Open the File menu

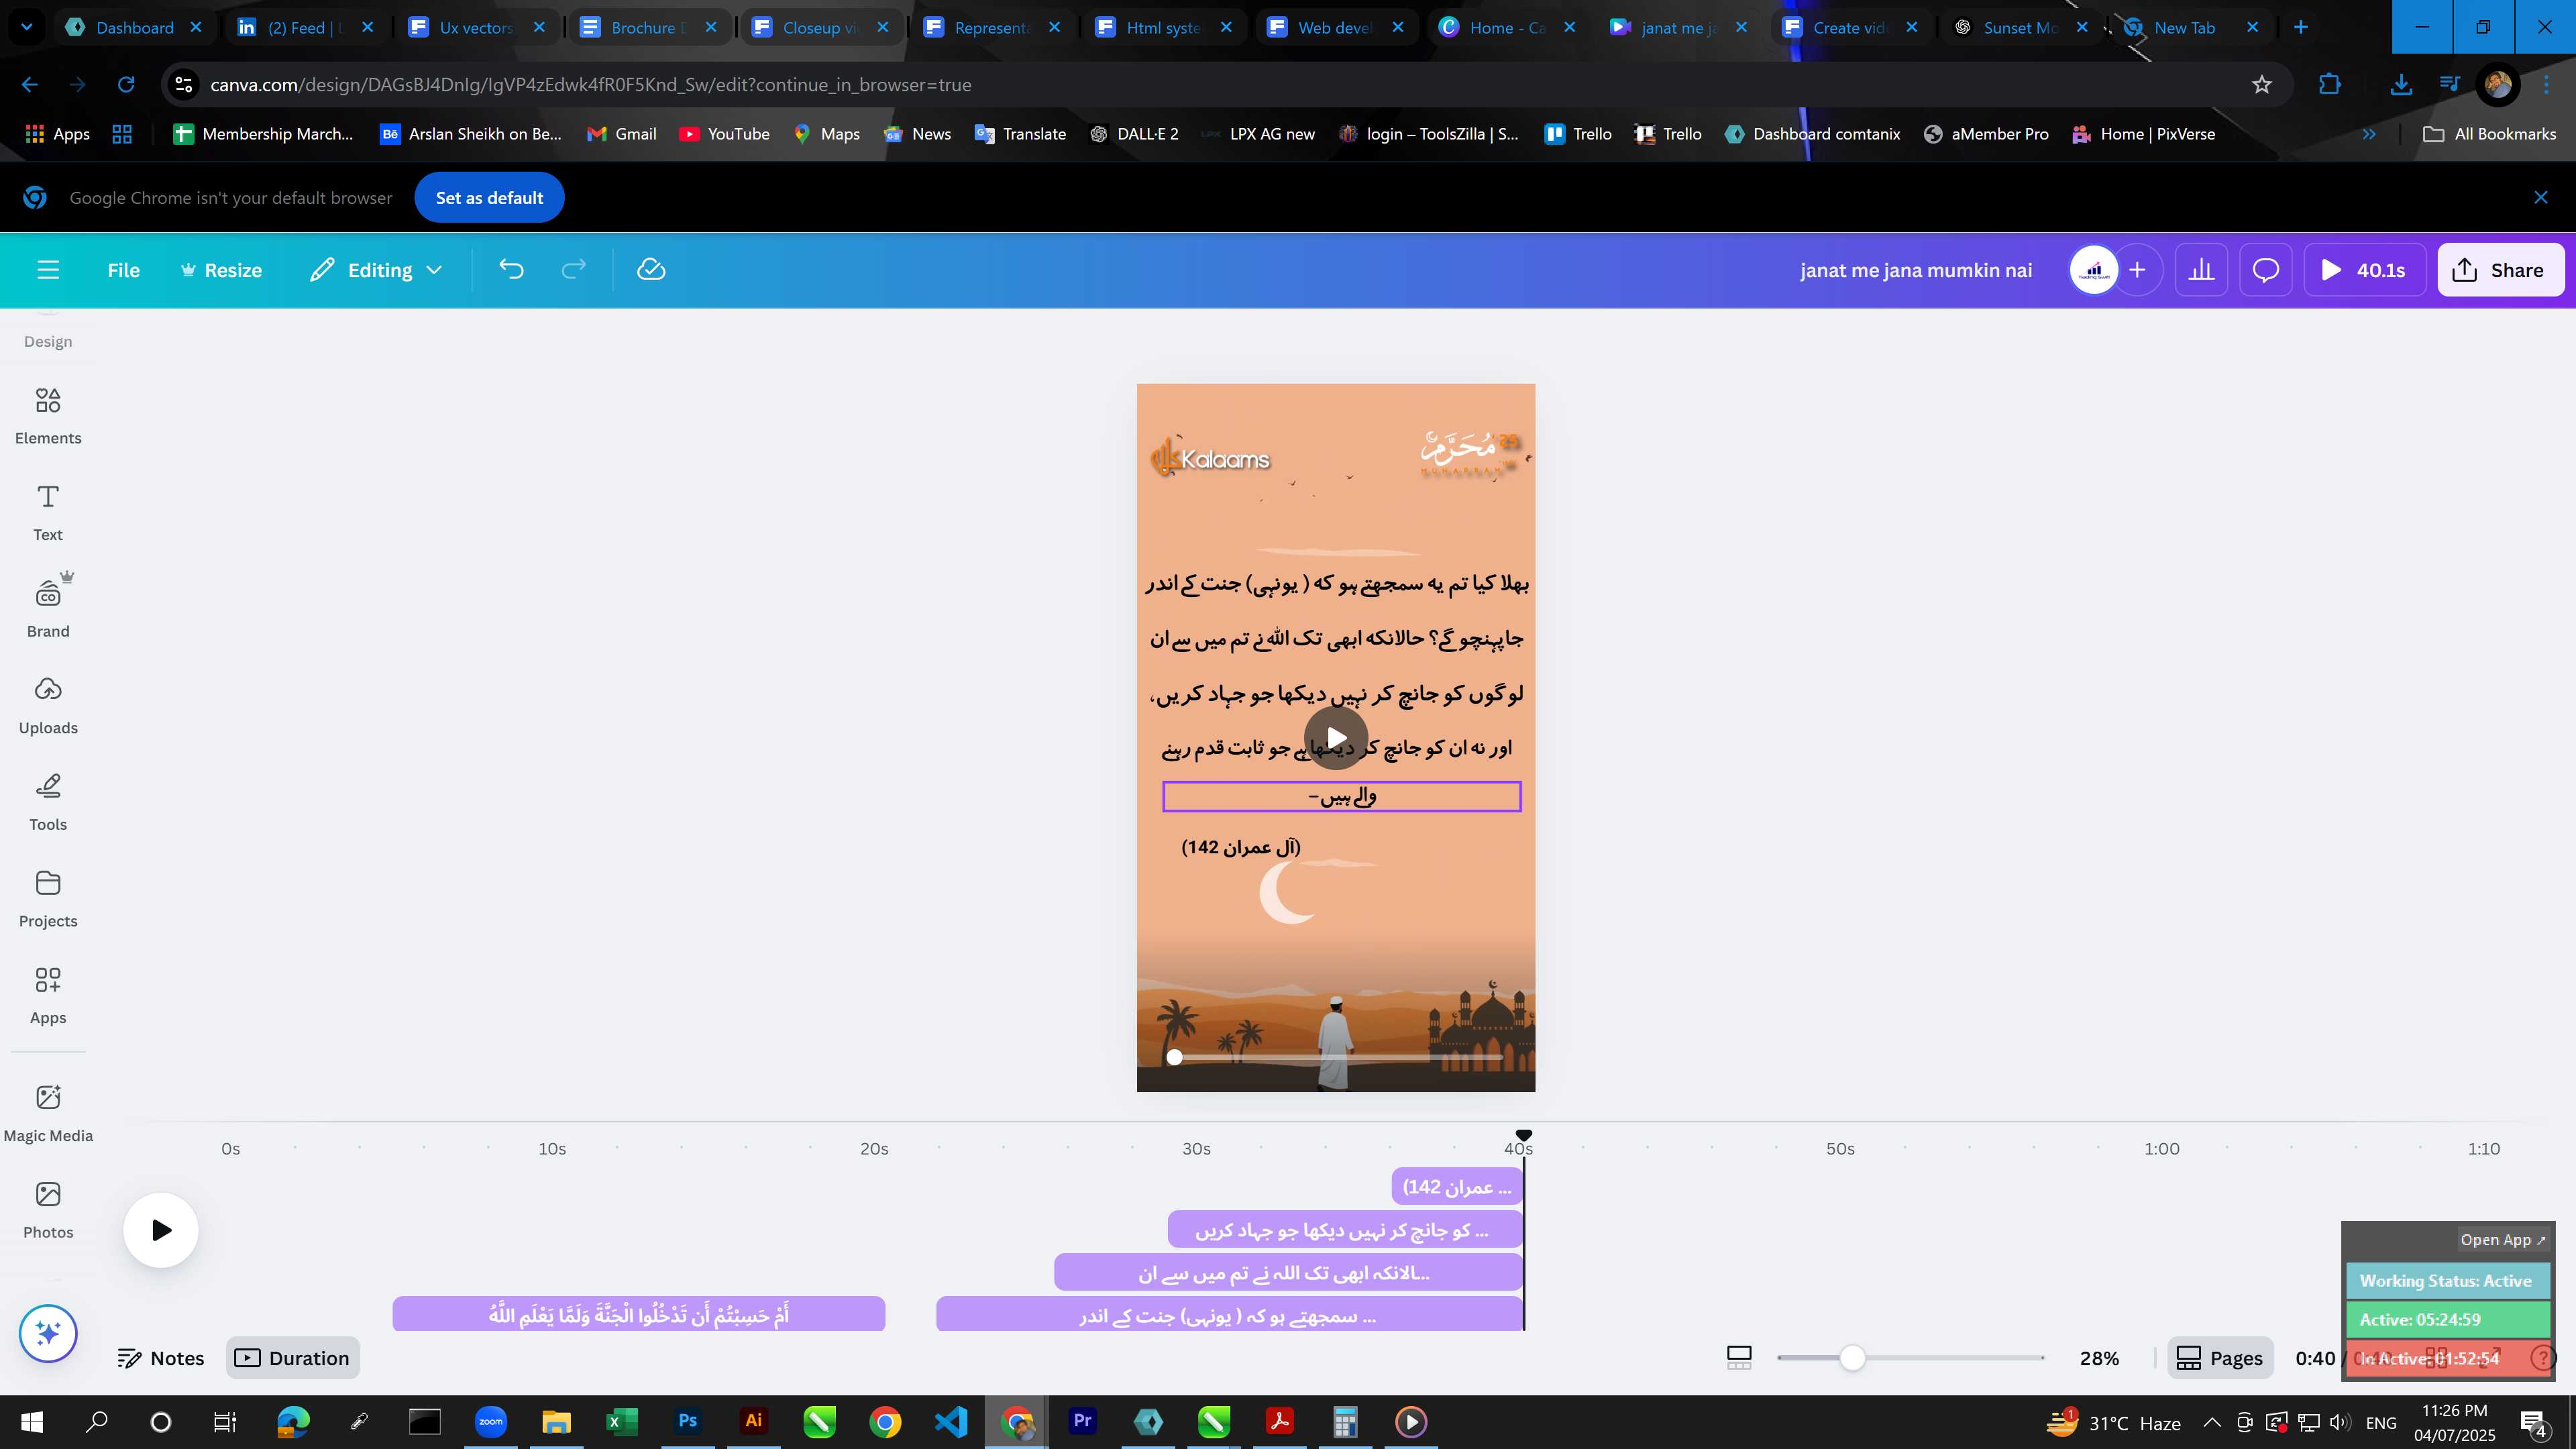(124, 270)
